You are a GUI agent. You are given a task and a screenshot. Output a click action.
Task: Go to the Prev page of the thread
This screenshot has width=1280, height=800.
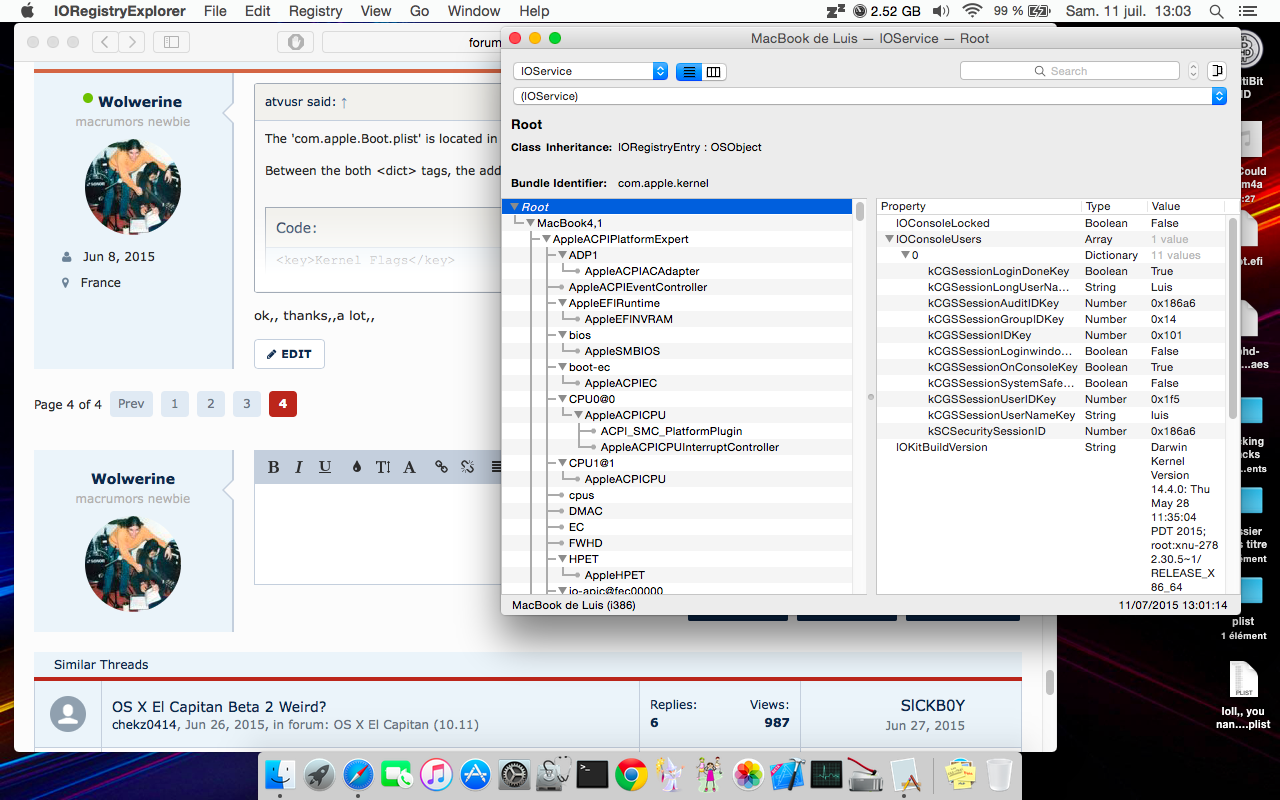click(x=131, y=404)
